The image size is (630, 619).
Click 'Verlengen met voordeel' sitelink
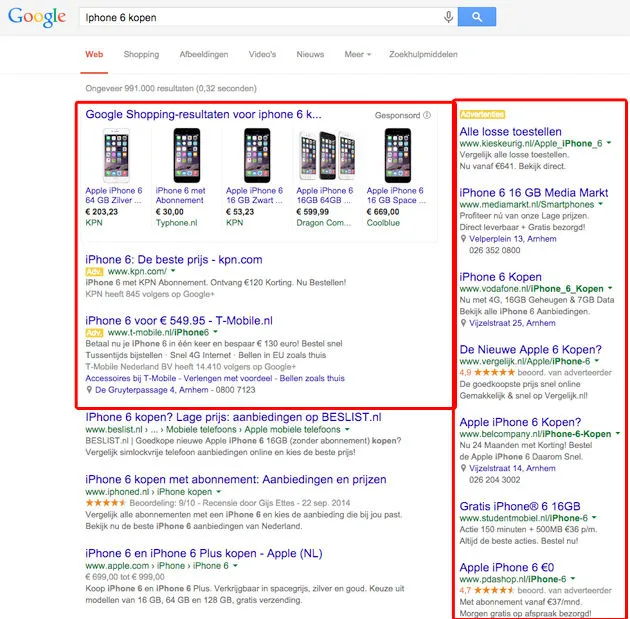pyautogui.click(x=228, y=378)
